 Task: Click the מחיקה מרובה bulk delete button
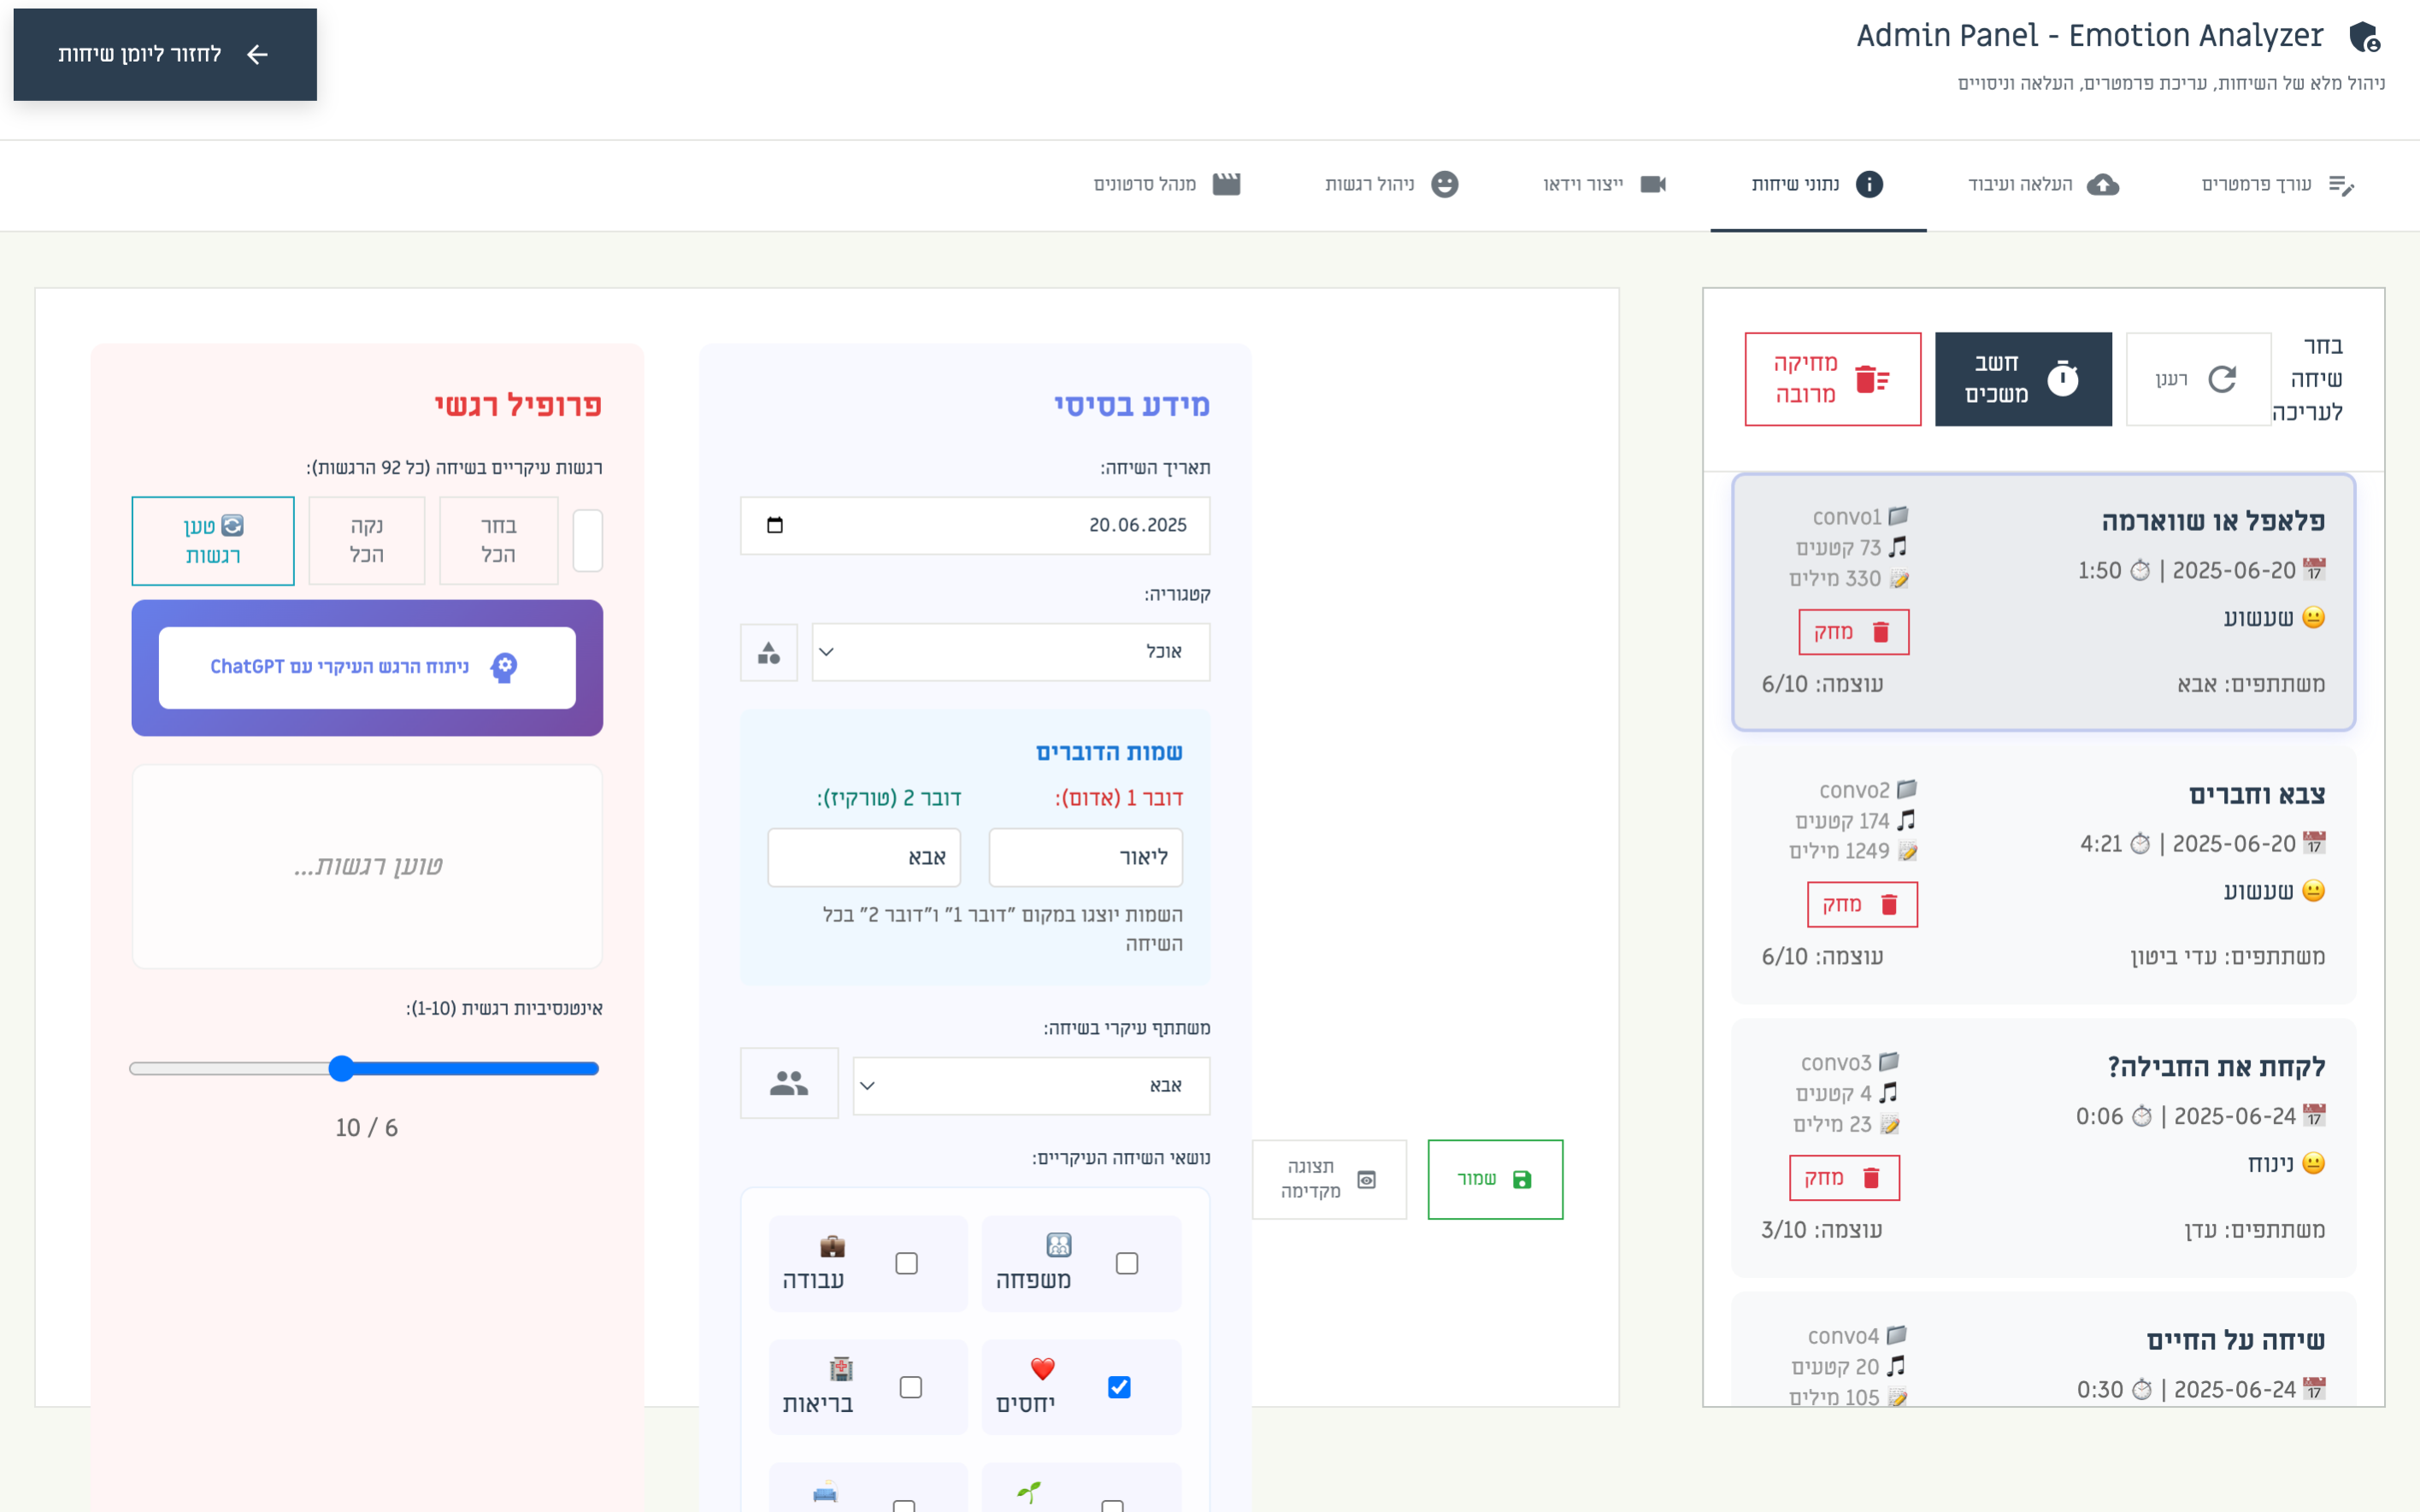(1832, 379)
